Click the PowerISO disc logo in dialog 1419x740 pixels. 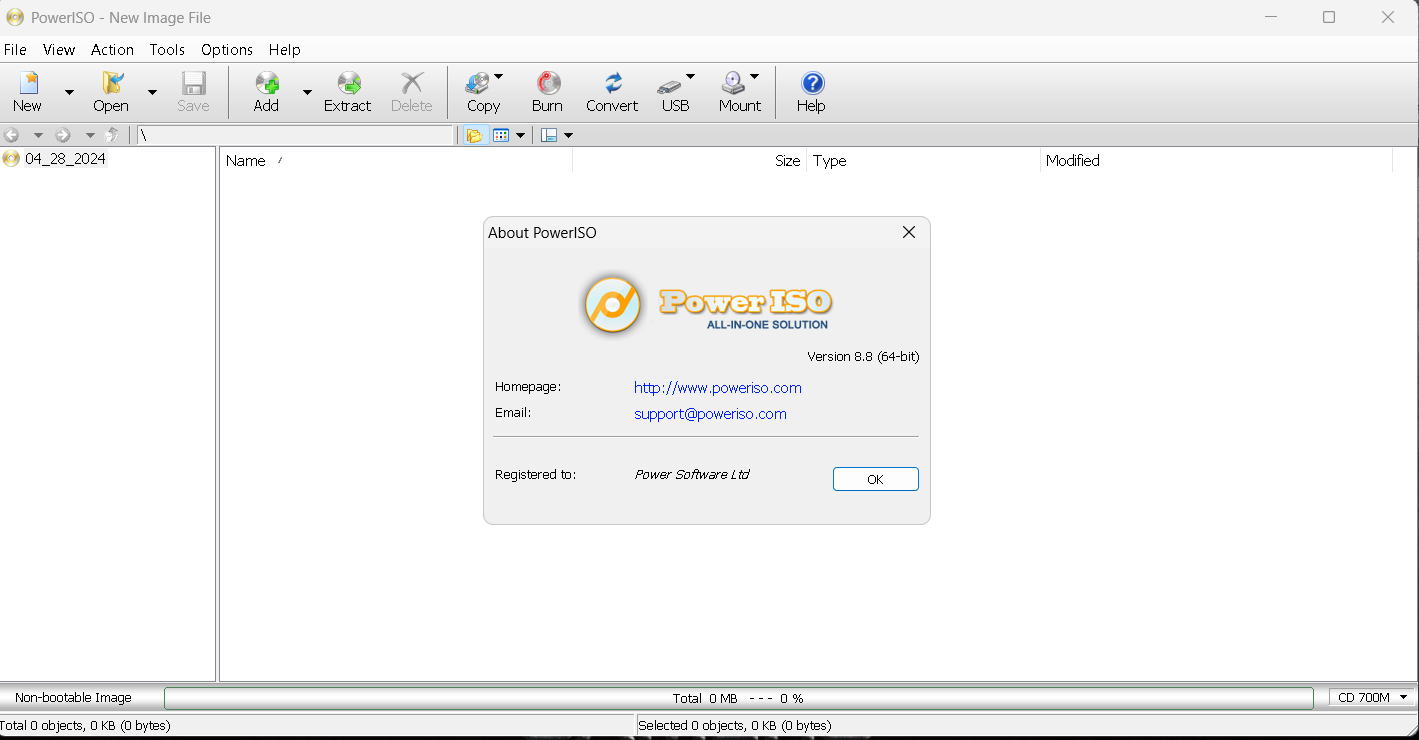coord(612,304)
